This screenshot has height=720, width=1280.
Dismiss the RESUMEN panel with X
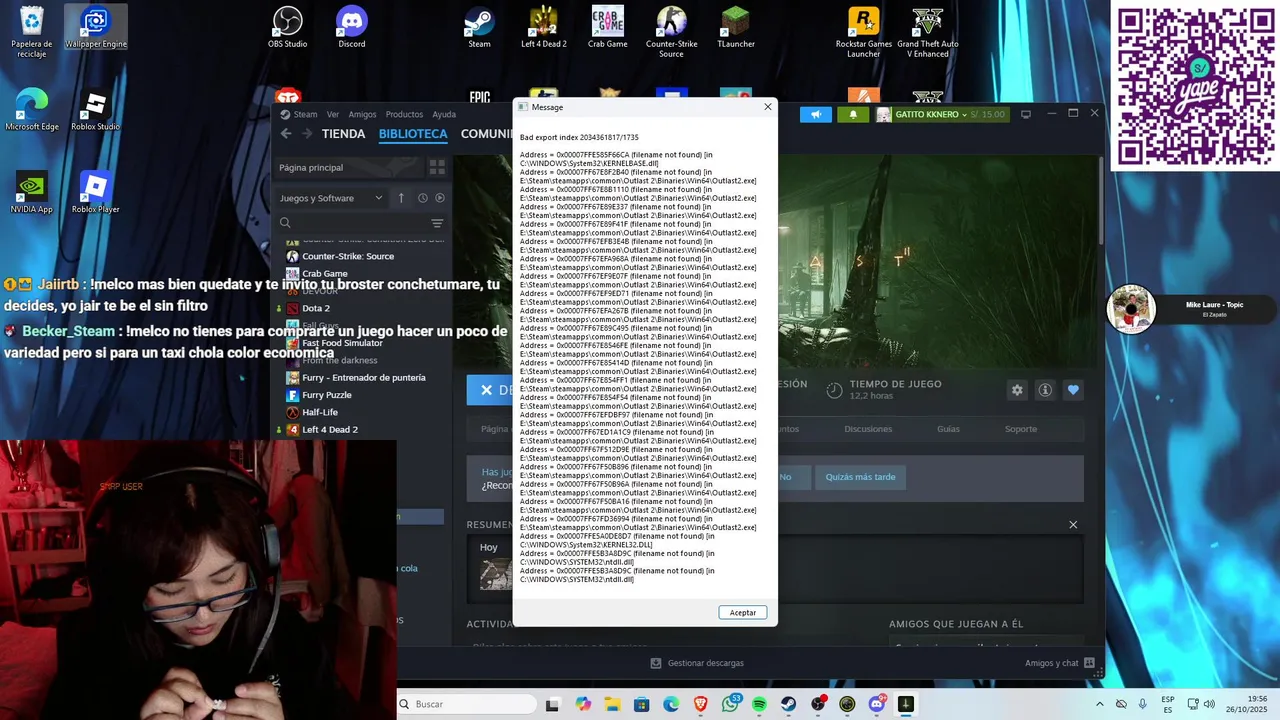1073,525
